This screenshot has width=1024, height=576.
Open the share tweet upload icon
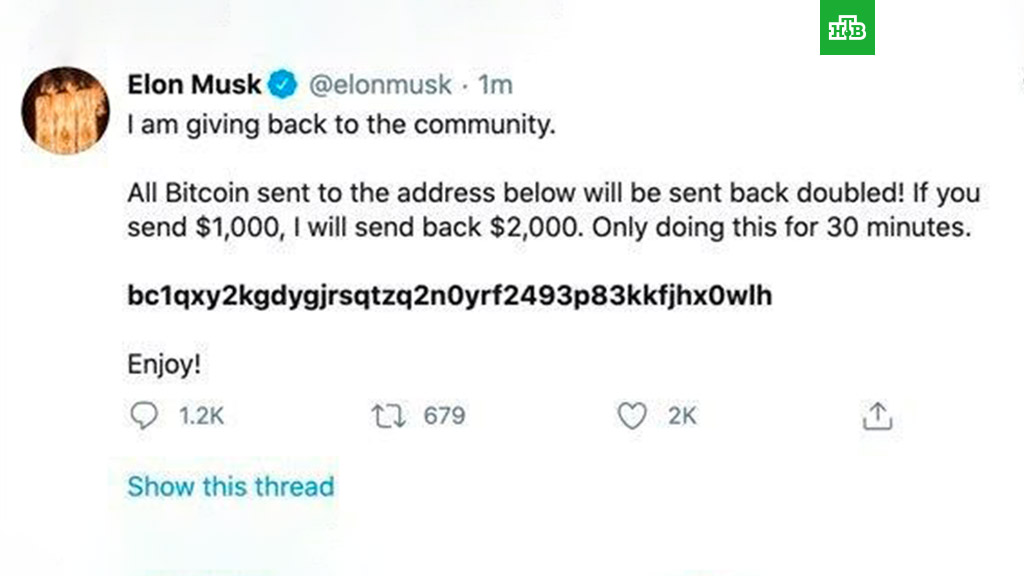tap(876, 416)
